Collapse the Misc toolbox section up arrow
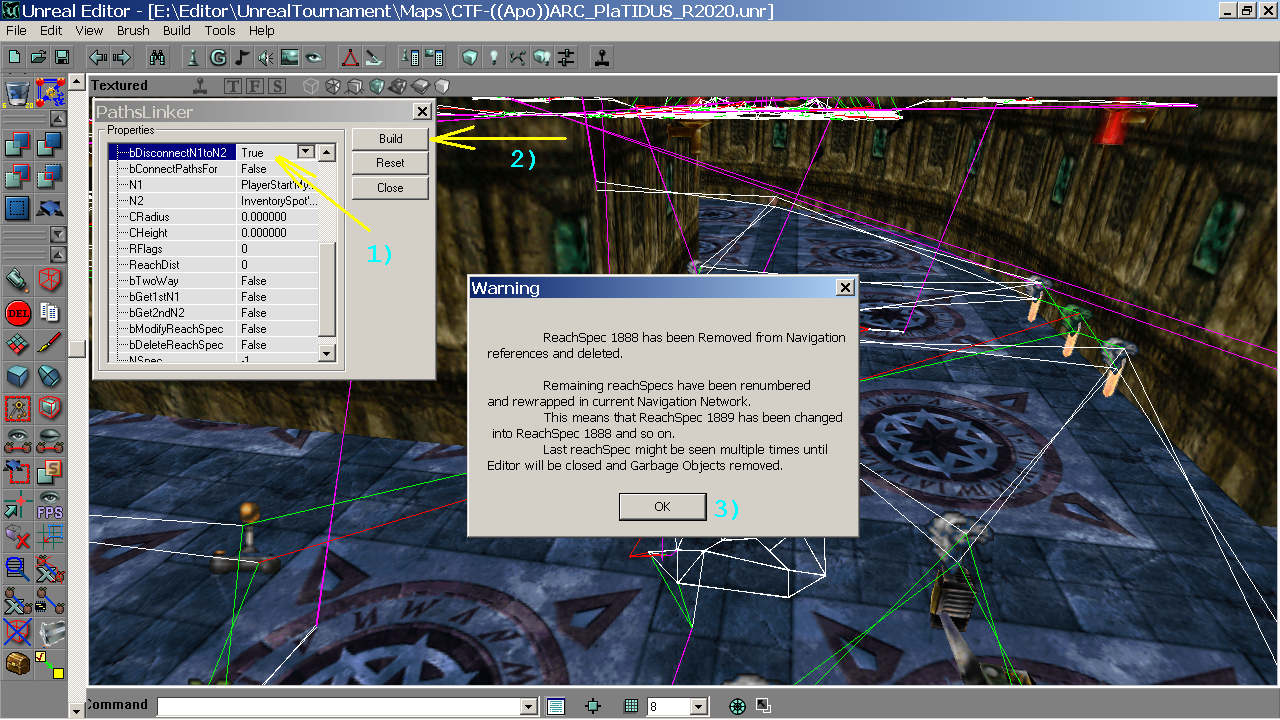 [x=58, y=255]
